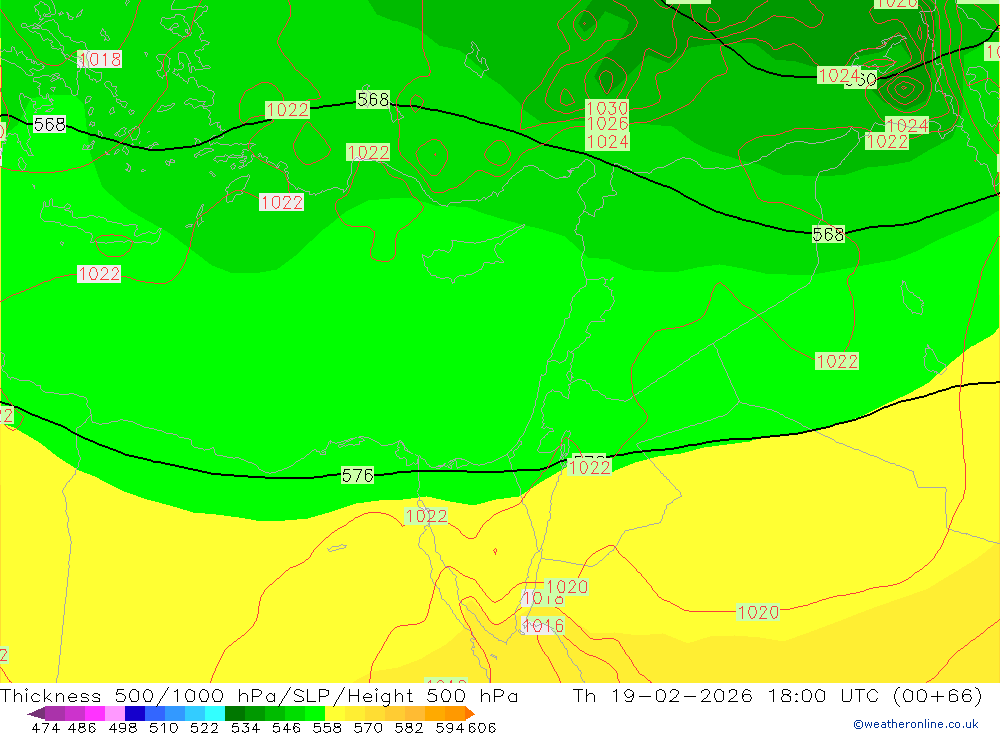
Task: Click the 1026 pressure label
Action: [x=607, y=124]
